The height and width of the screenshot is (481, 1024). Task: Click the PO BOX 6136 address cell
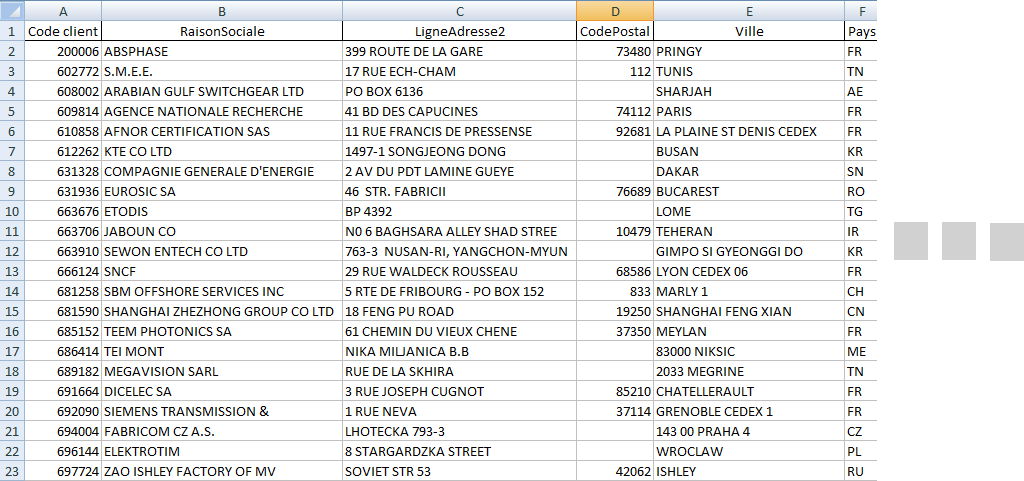459,91
